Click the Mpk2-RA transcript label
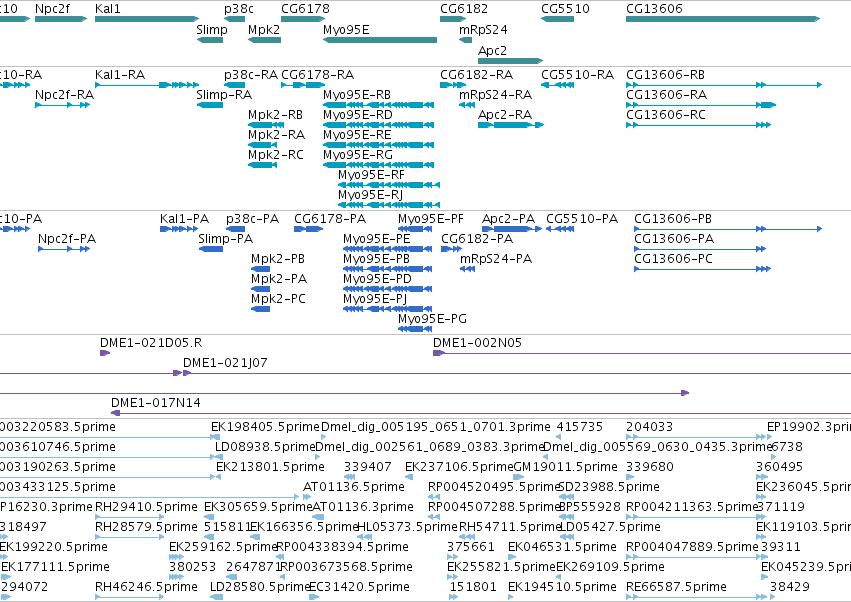851x602 pixels. 276,135
